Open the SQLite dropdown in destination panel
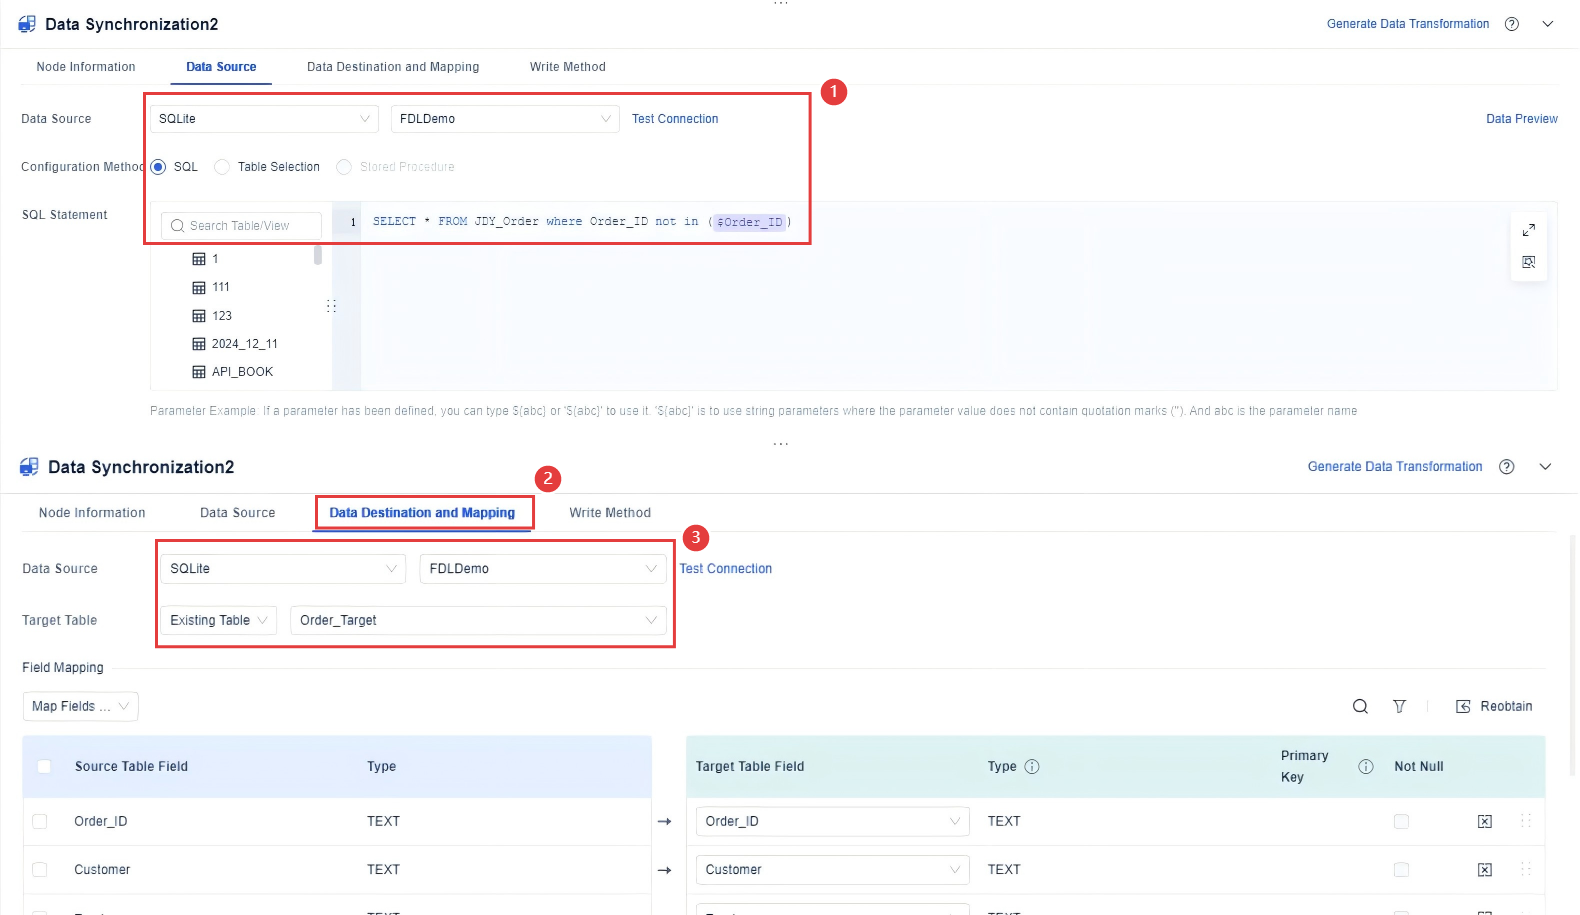The width and height of the screenshot is (1580, 915). click(283, 569)
